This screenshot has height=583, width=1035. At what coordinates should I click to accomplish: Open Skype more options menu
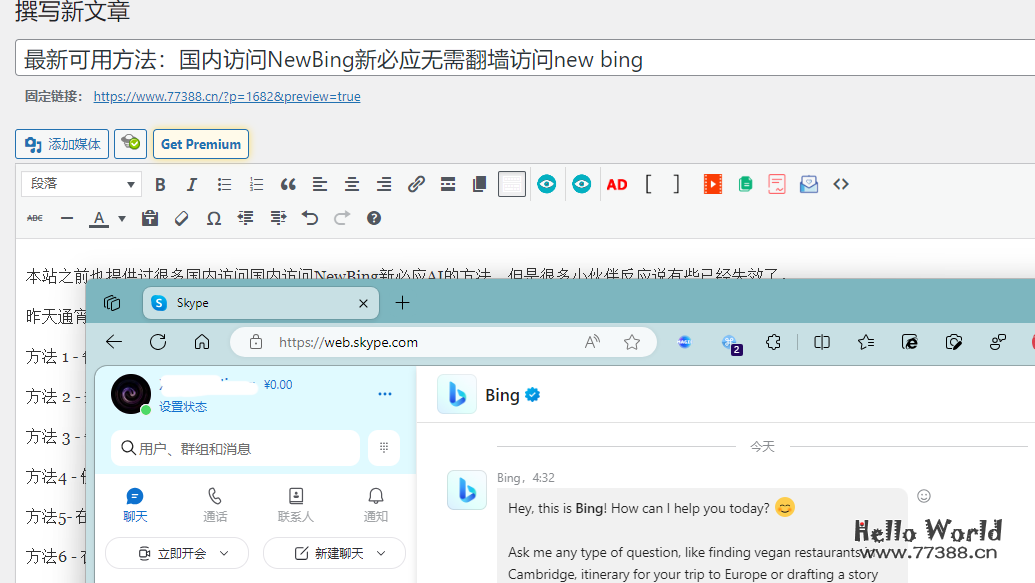click(385, 394)
